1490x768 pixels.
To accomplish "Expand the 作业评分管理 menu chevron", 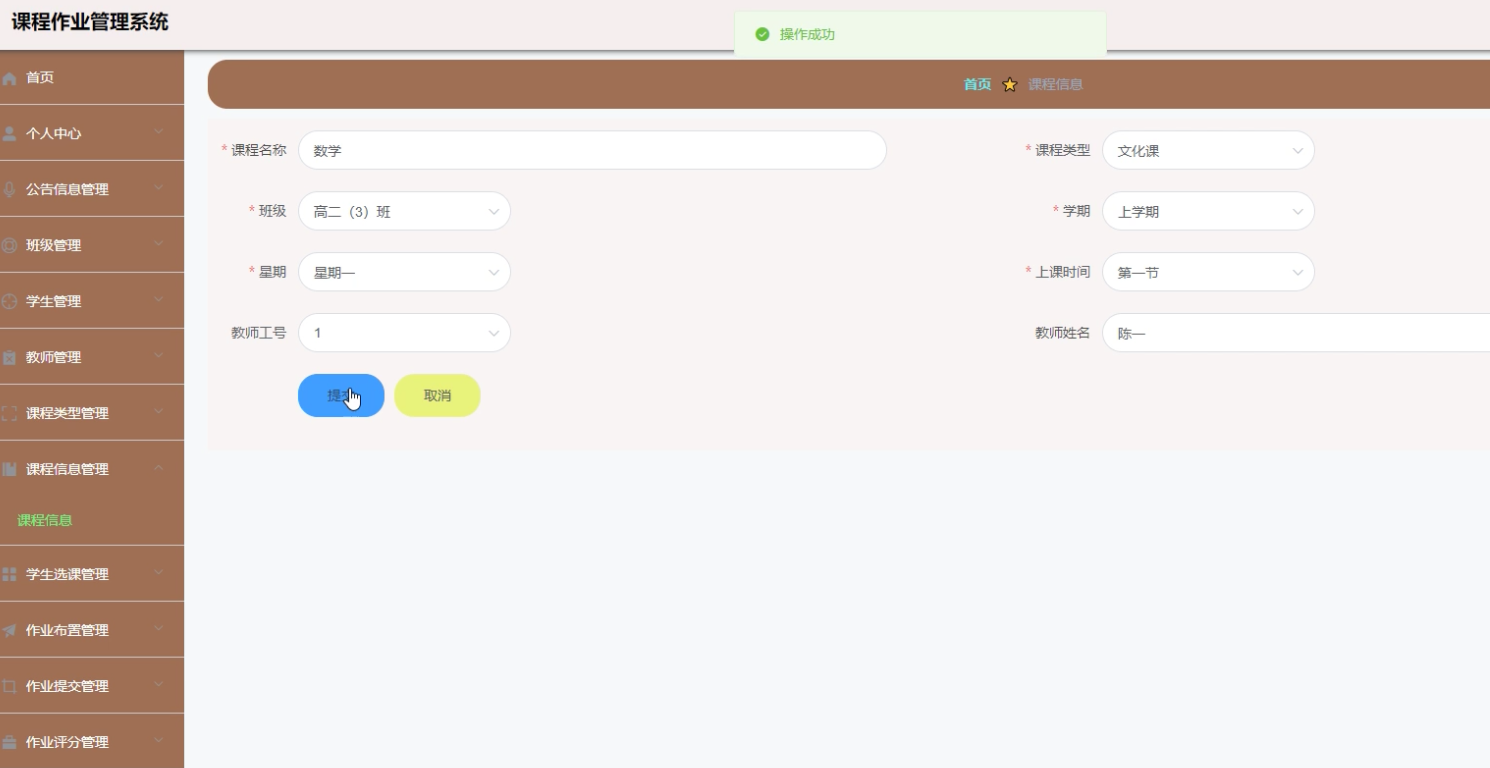I will (159, 742).
